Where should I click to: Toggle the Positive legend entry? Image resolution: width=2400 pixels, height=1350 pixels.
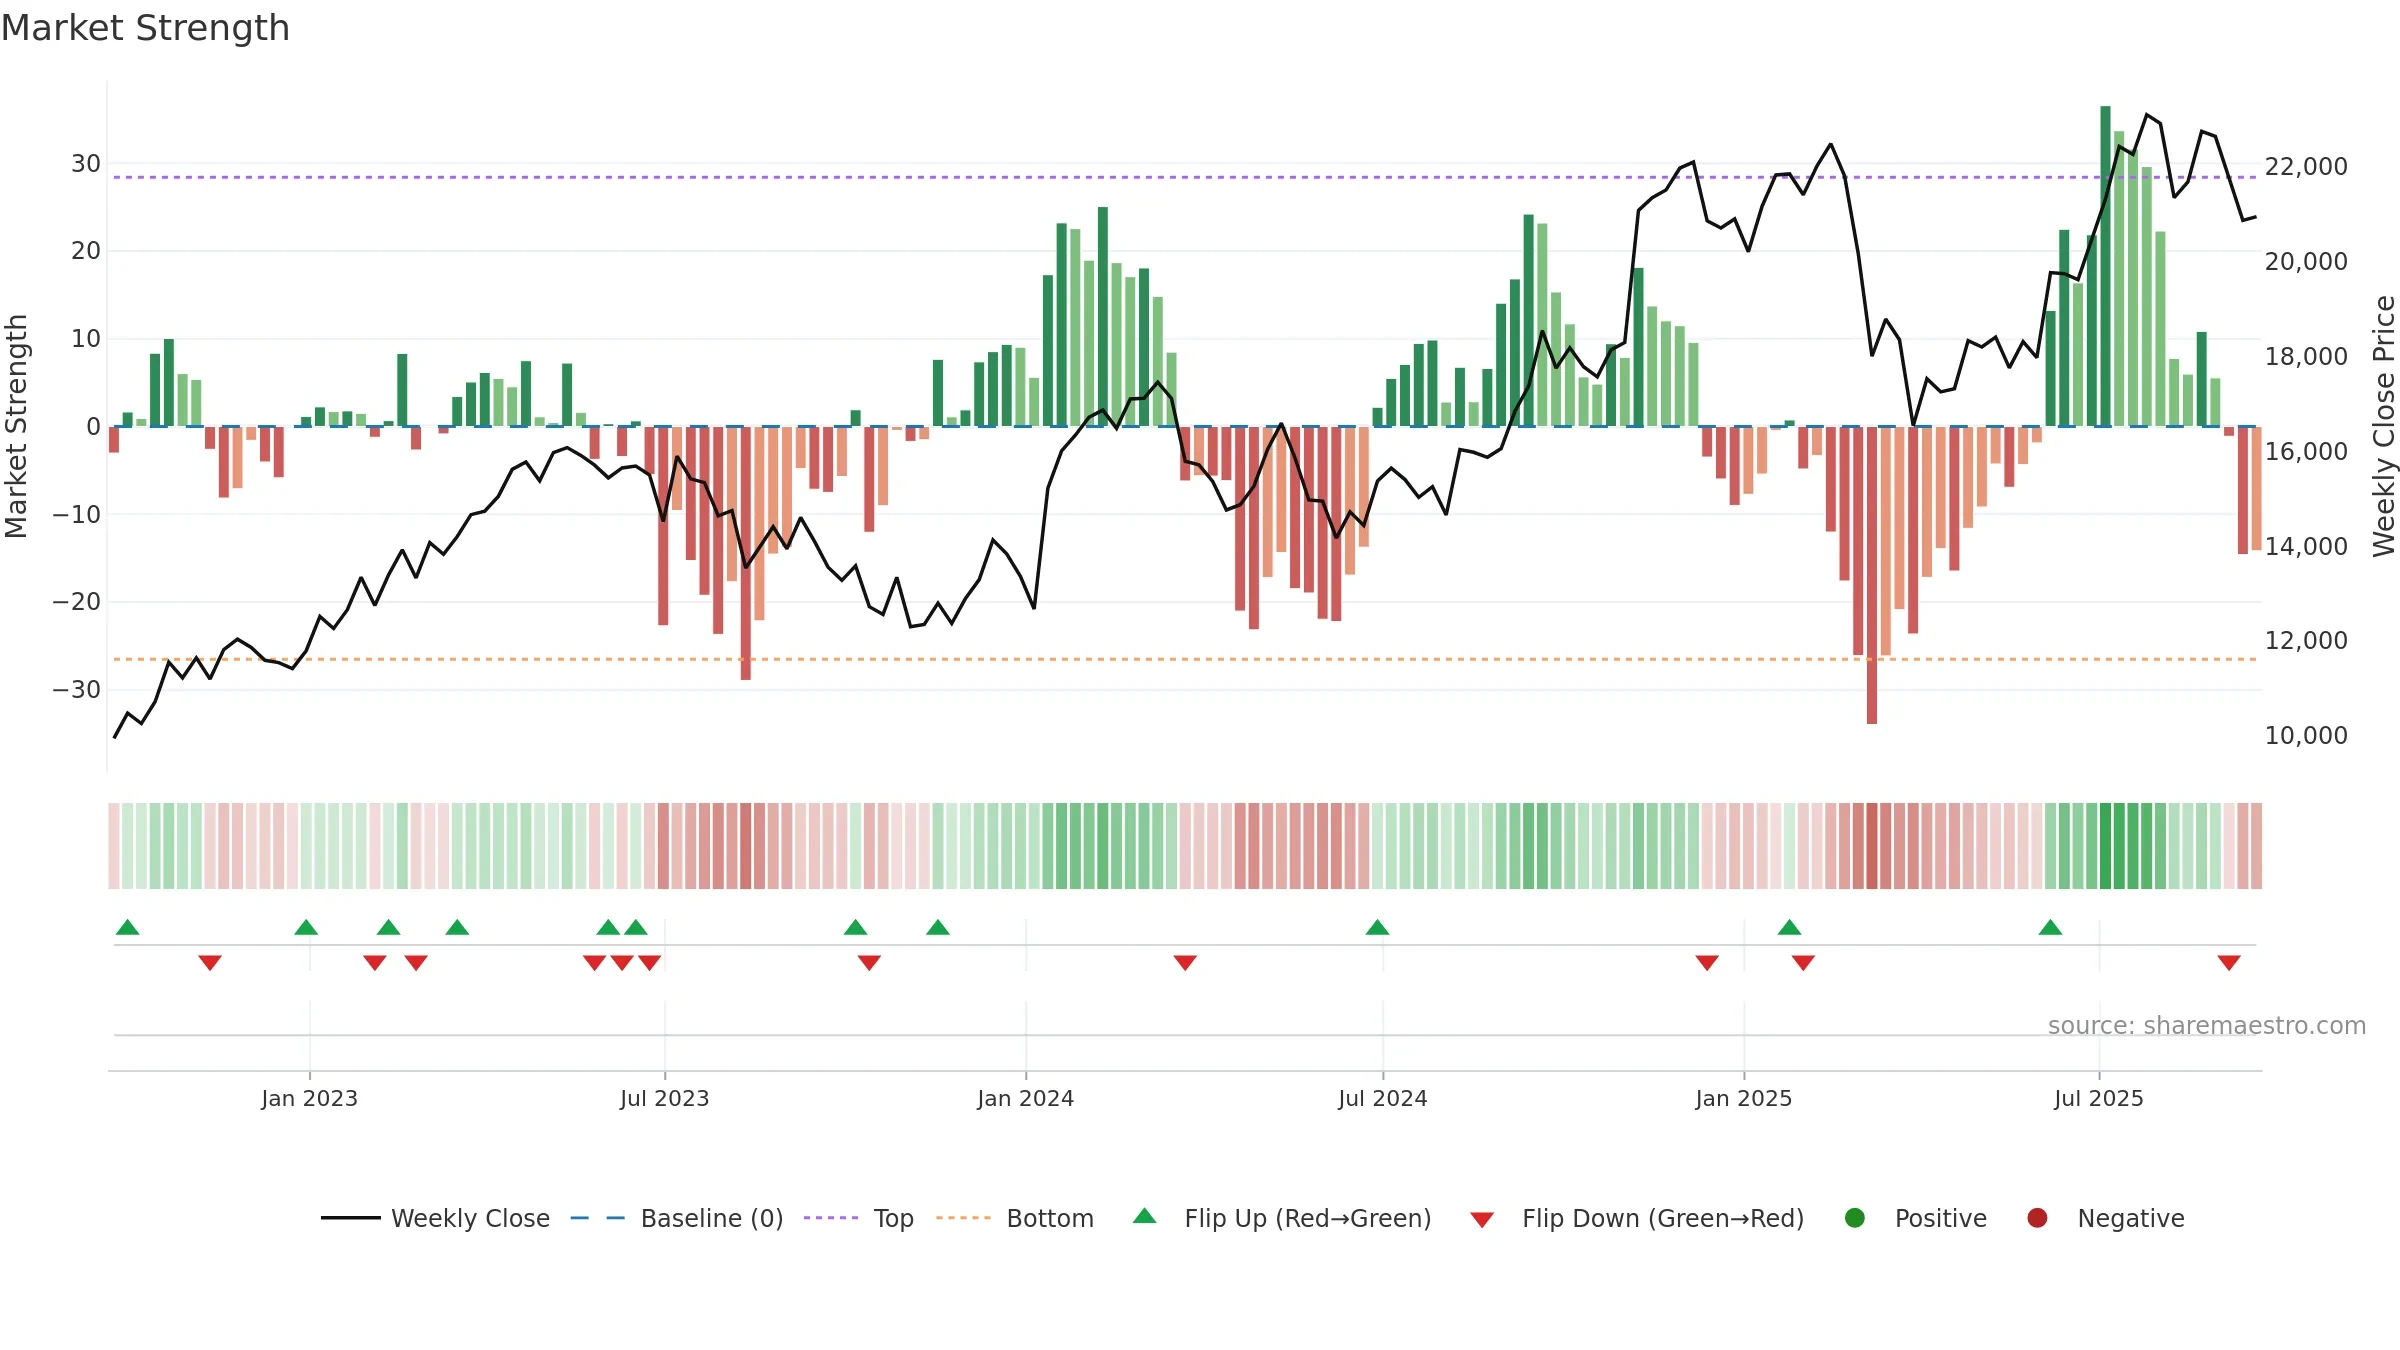pos(1915,1218)
